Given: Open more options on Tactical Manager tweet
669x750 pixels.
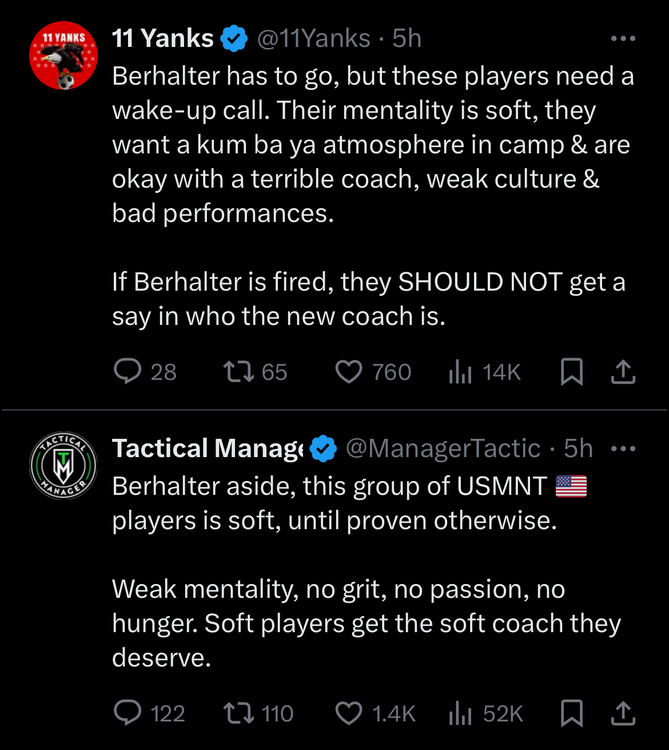Looking at the screenshot, I should [x=622, y=449].
